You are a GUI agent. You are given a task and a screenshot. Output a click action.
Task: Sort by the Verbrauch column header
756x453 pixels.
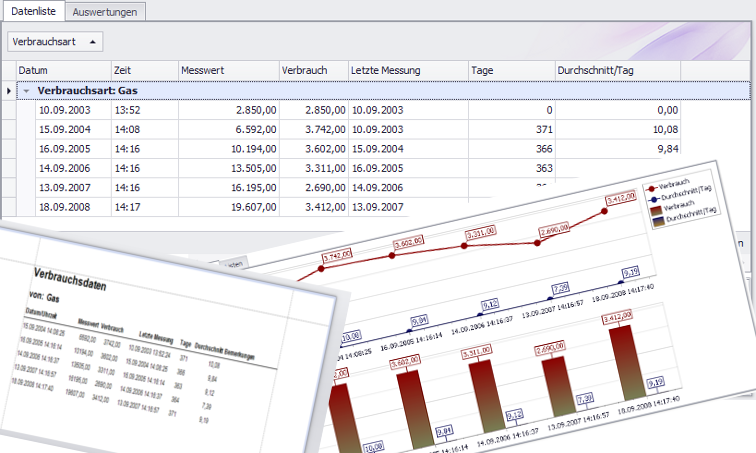coord(314,70)
